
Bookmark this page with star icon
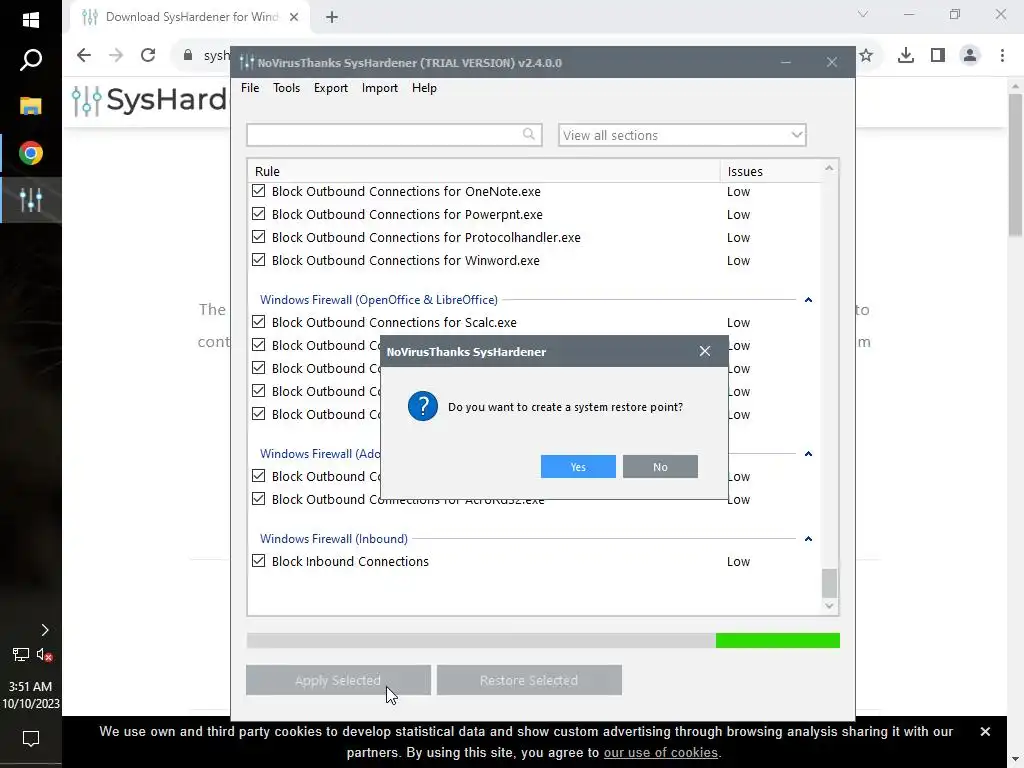click(x=866, y=55)
